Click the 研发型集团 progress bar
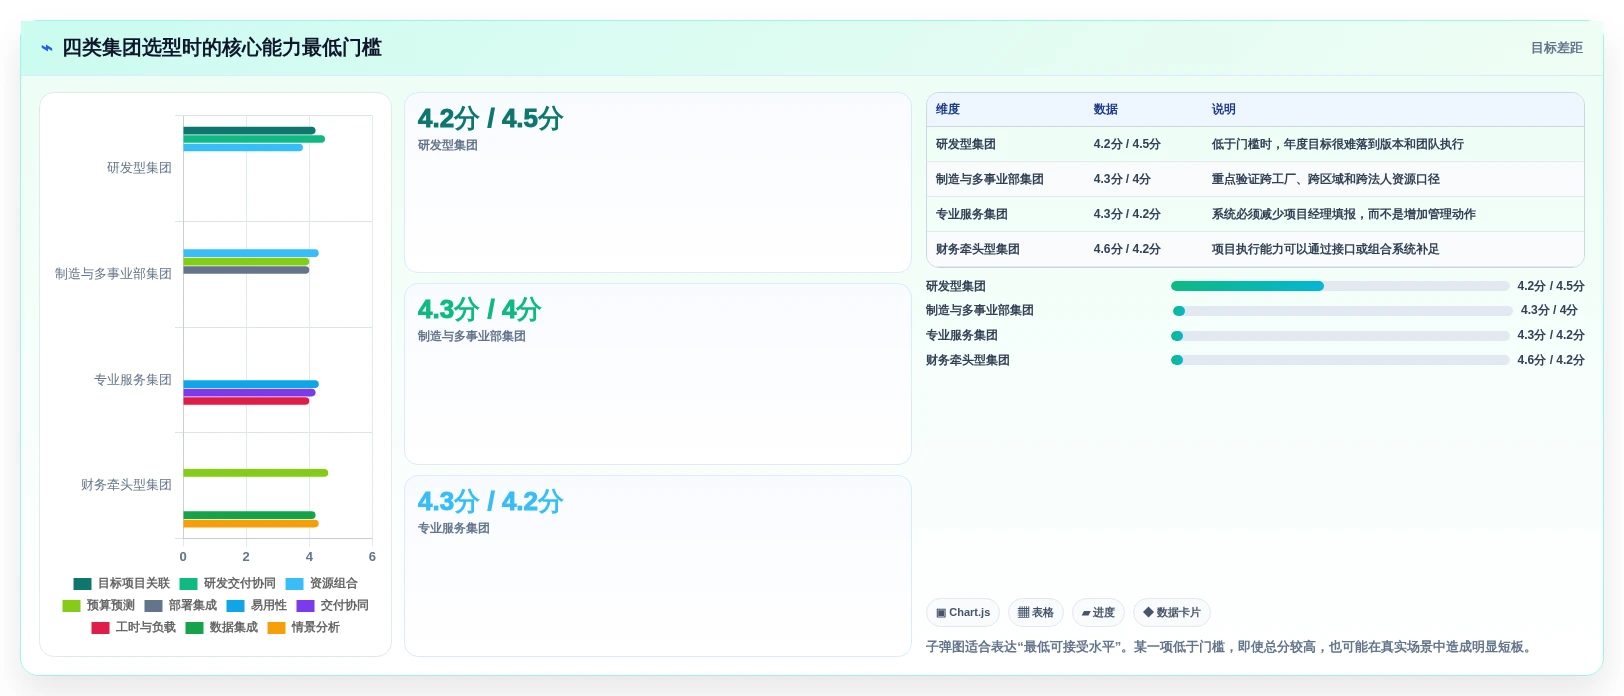Viewport: 1624px width, 696px height. click(x=1340, y=287)
